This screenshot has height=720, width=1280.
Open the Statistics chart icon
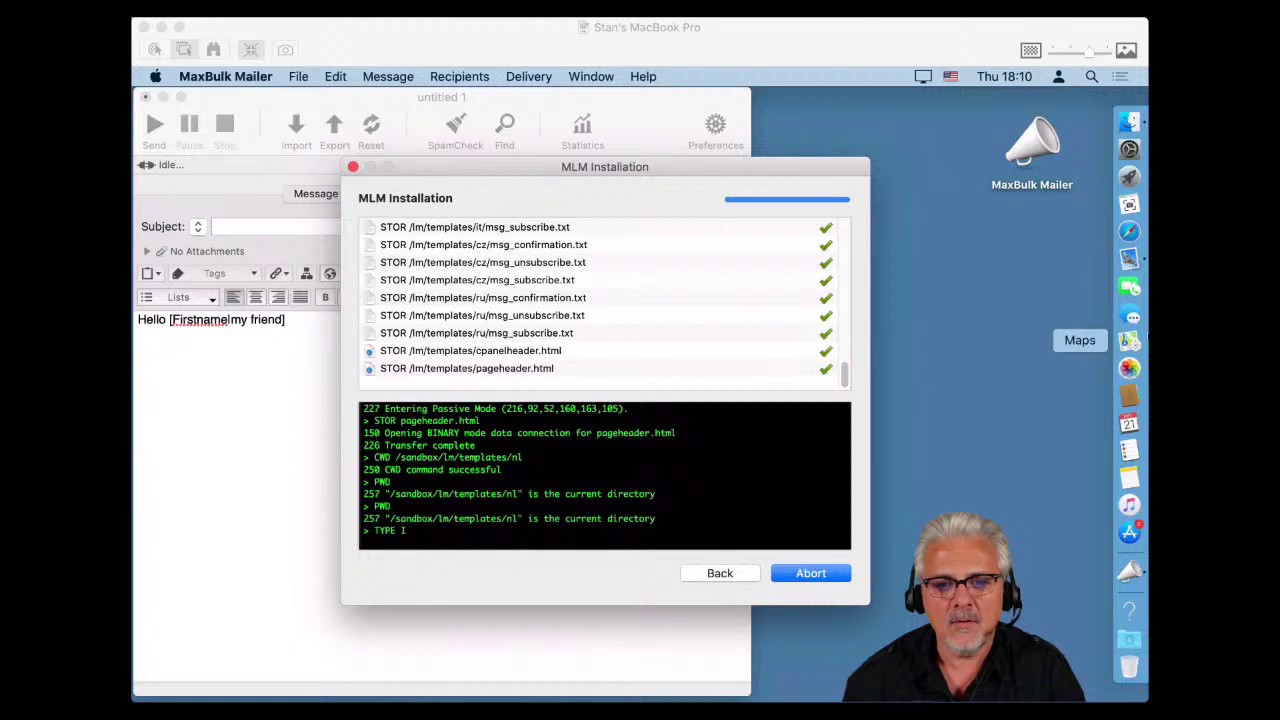click(582, 124)
